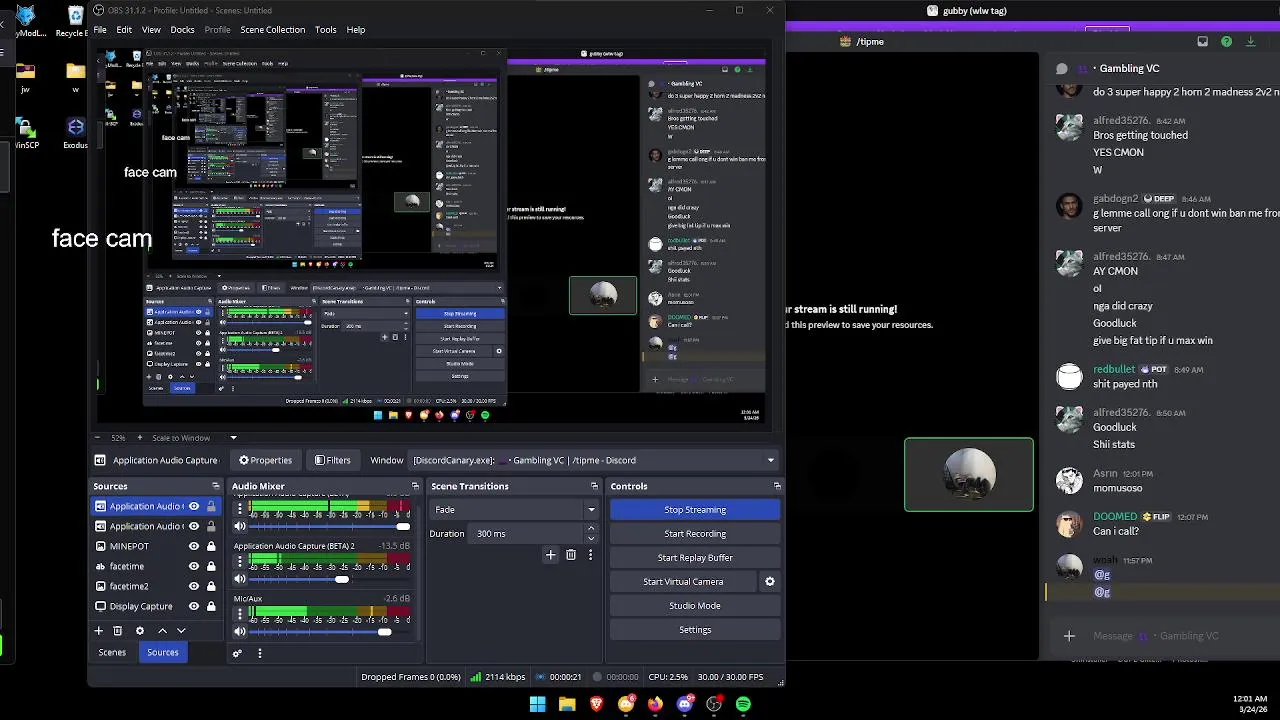Hide the Display Capture source
This screenshot has height=720, width=1280.
pos(194,606)
